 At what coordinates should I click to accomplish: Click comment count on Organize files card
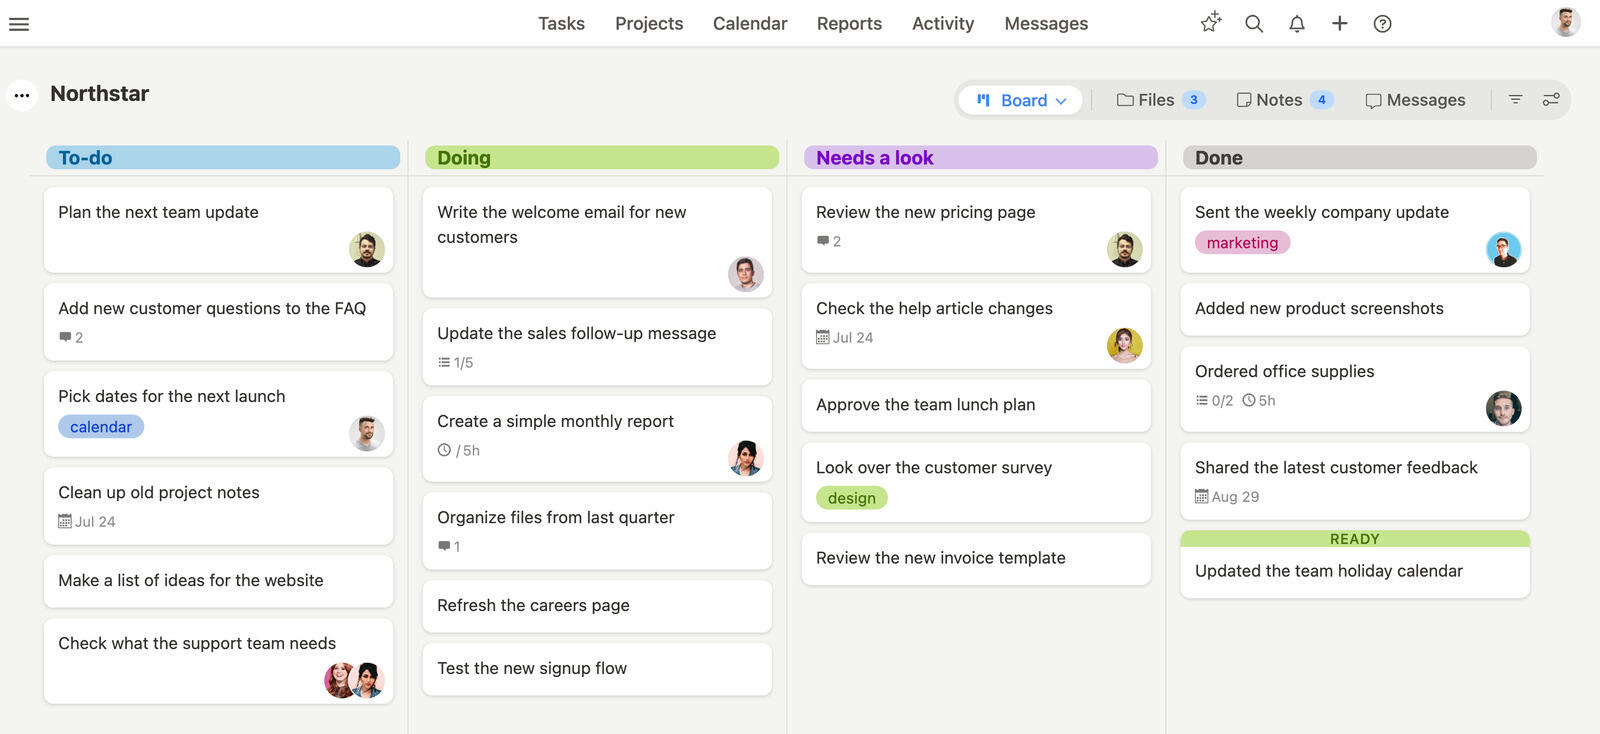coord(449,547)
